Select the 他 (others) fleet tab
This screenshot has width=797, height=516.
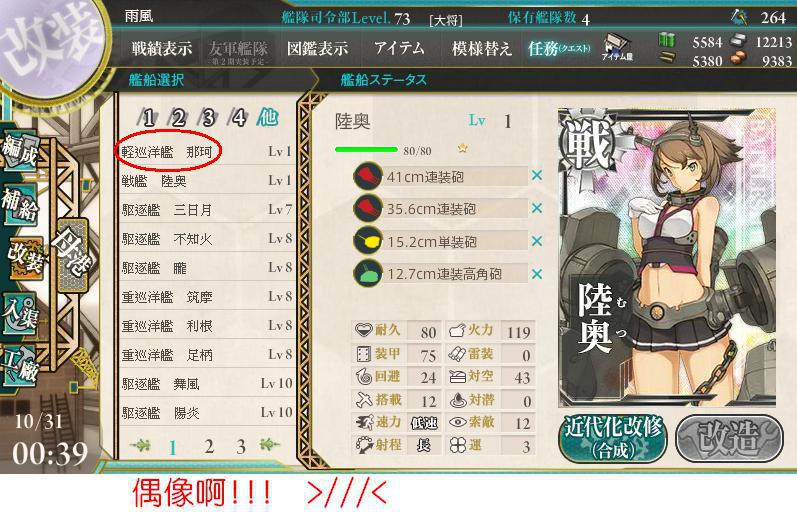[267, 117]
